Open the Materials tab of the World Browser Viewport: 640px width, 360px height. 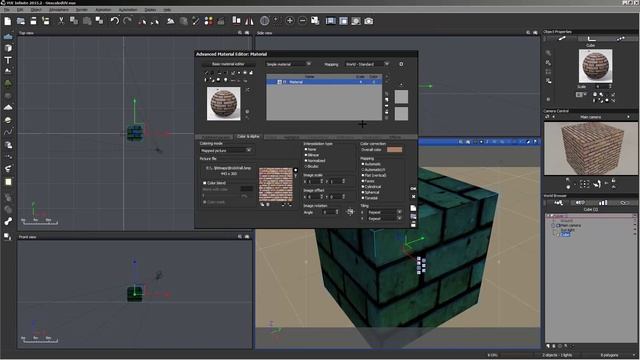580,202
